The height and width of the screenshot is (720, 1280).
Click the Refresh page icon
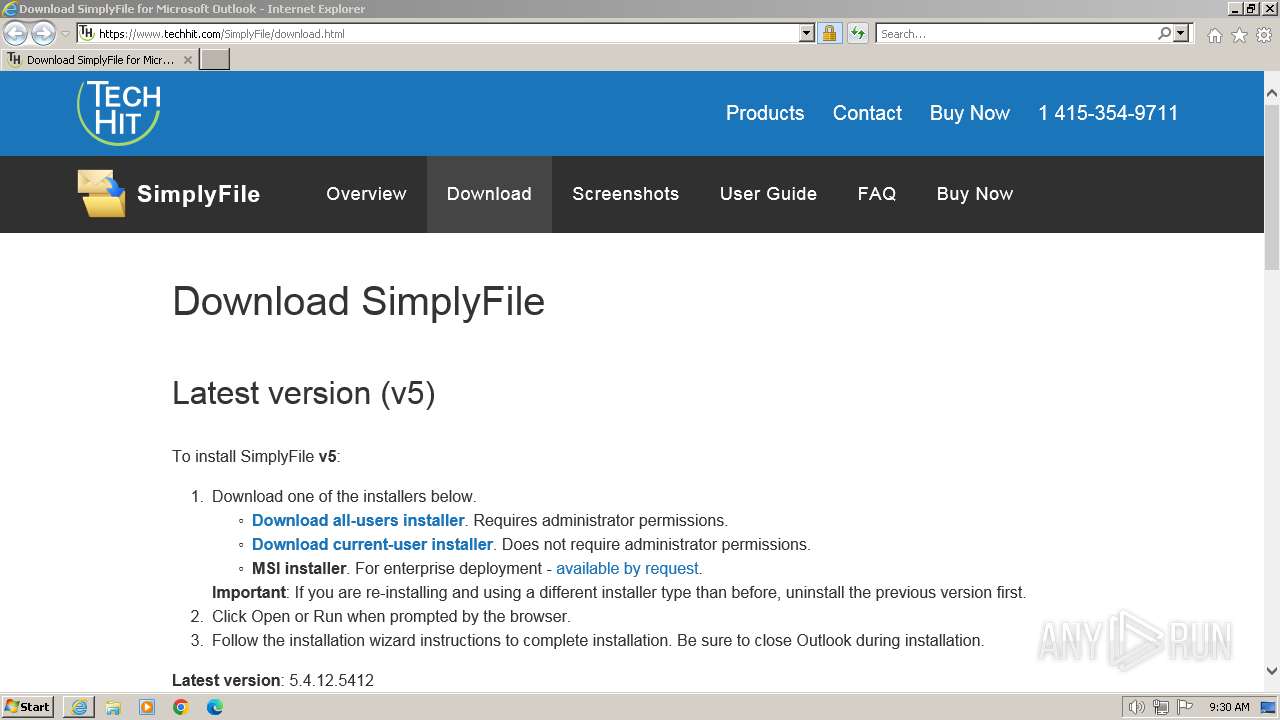point(858,33)
